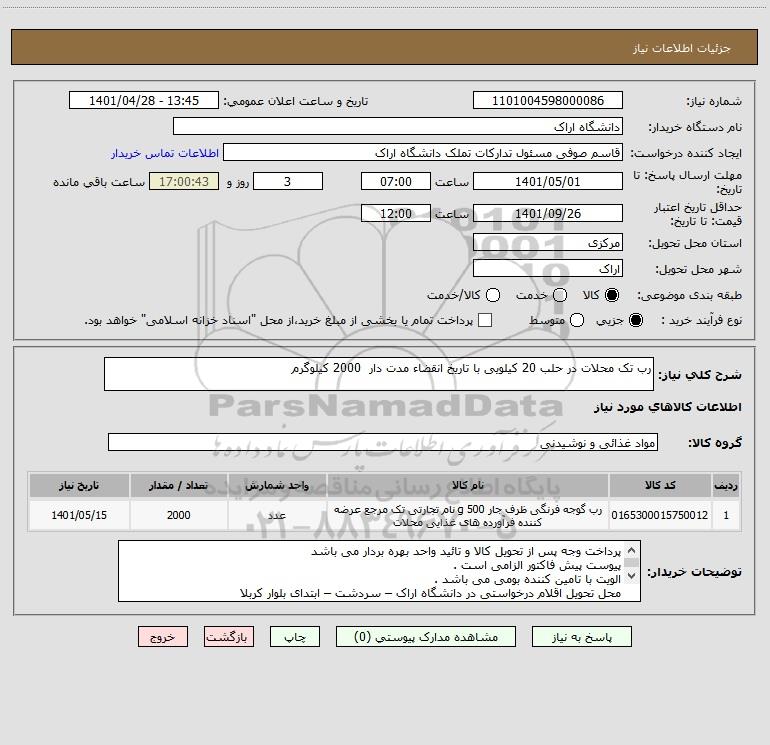Click the response deadline time 07:00

(396, 181)
